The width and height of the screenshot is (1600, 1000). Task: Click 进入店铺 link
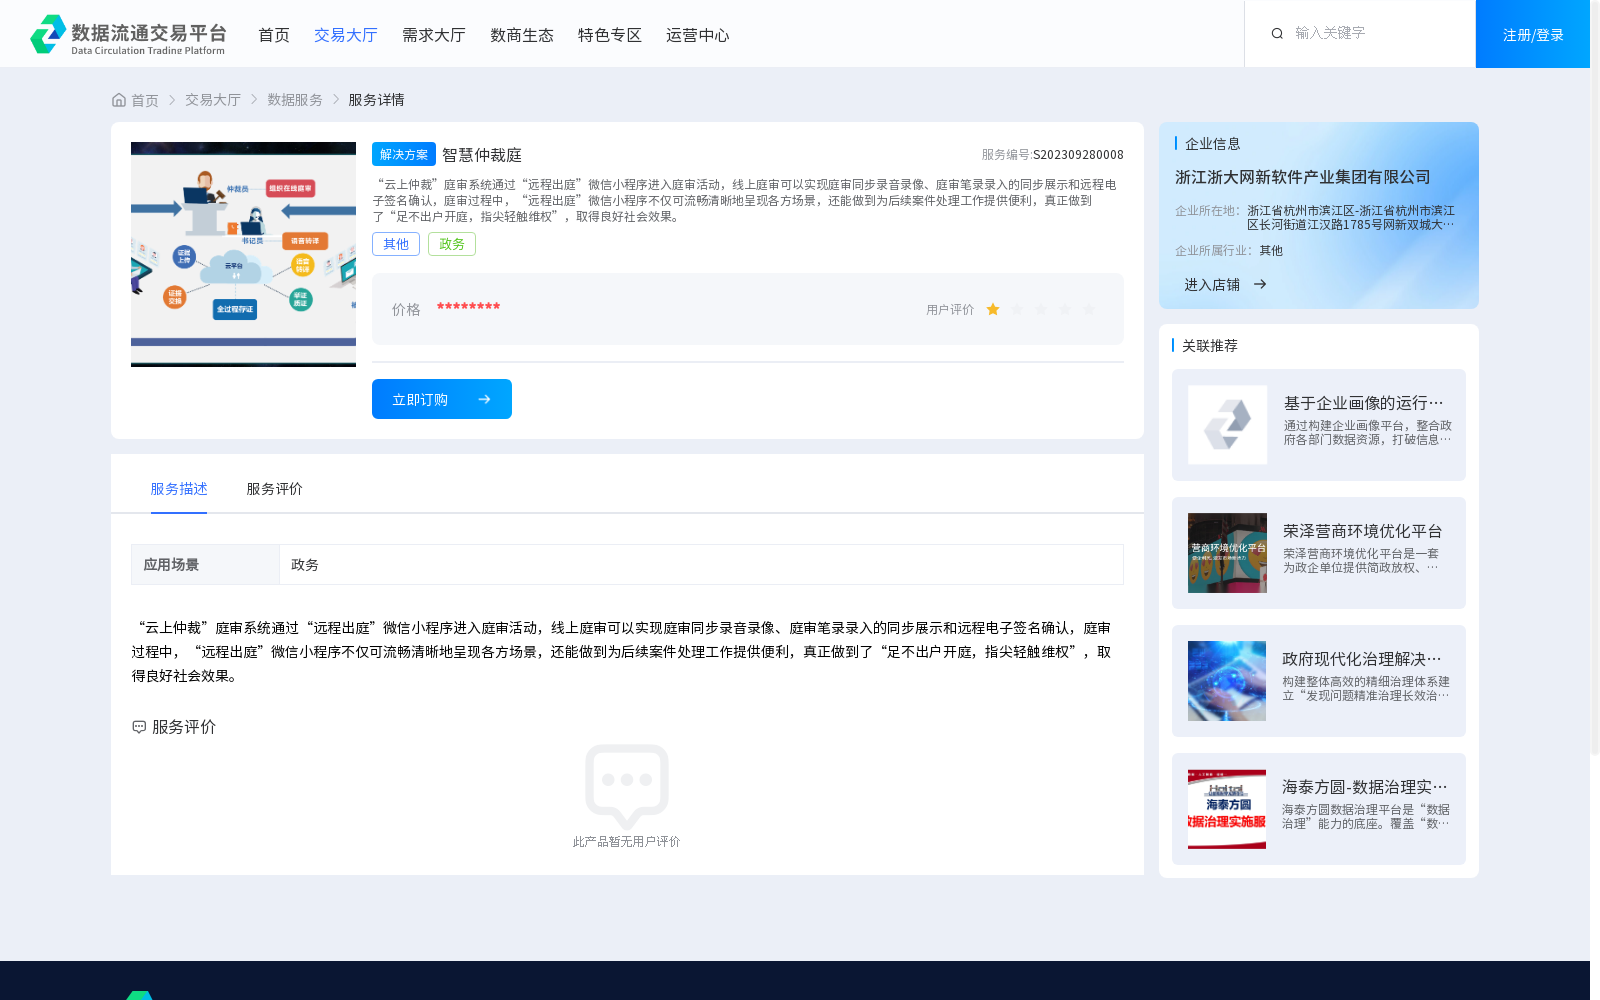pyautogui.click(x=1212, y=285)
